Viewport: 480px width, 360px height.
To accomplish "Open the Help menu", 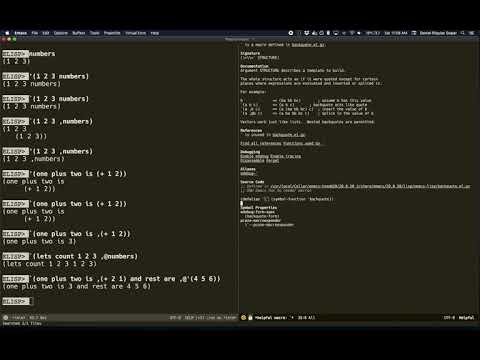I will click(x=155, y=33).
